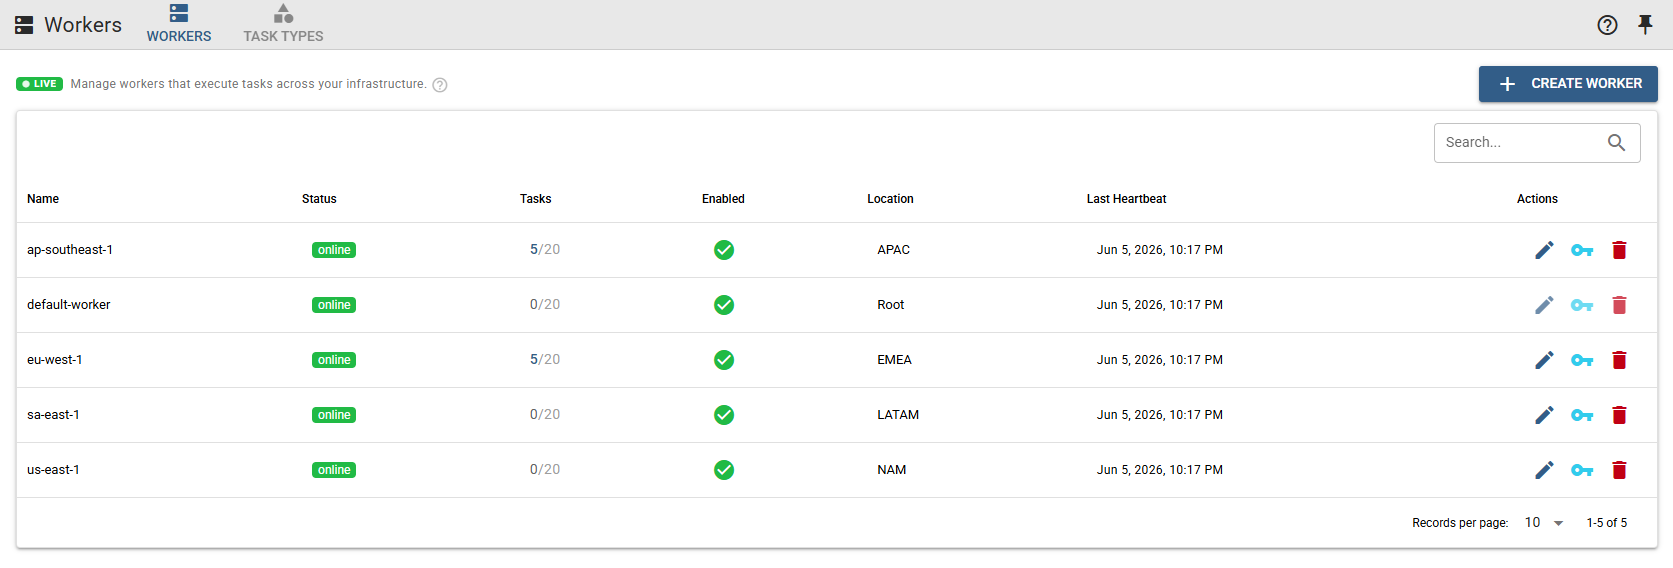Sort by the Name column header
The image size is (1673, 568).
pyautogui.click(x=43, y=199)
